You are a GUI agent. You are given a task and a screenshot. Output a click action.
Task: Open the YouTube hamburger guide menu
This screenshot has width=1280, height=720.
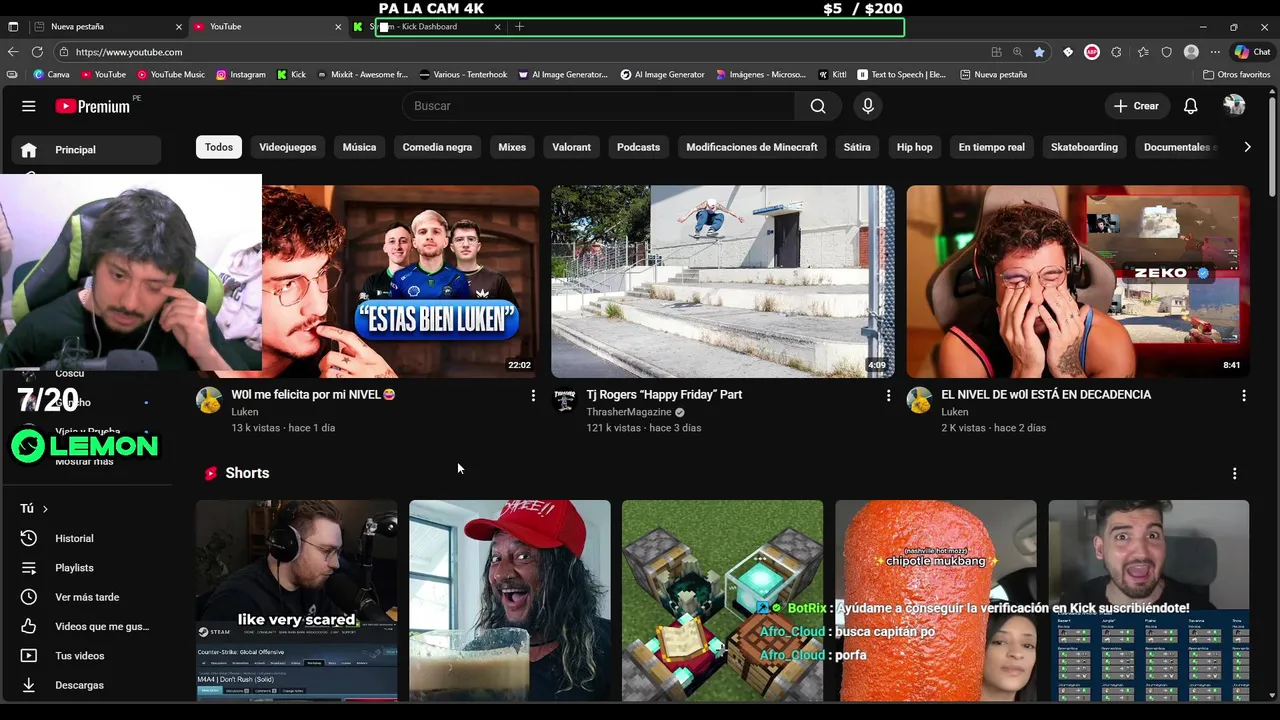click(29, 106)
